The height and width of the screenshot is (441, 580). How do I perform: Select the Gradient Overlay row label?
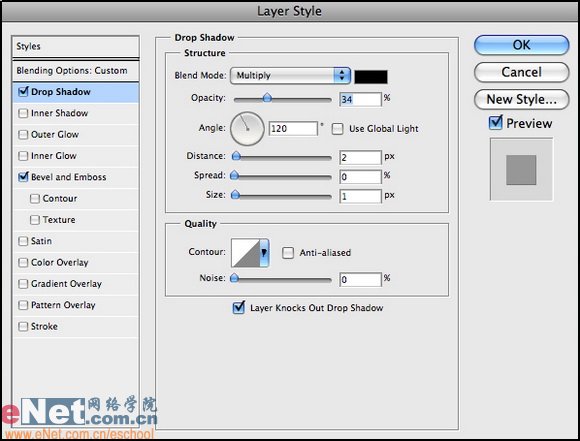(66, 284)
